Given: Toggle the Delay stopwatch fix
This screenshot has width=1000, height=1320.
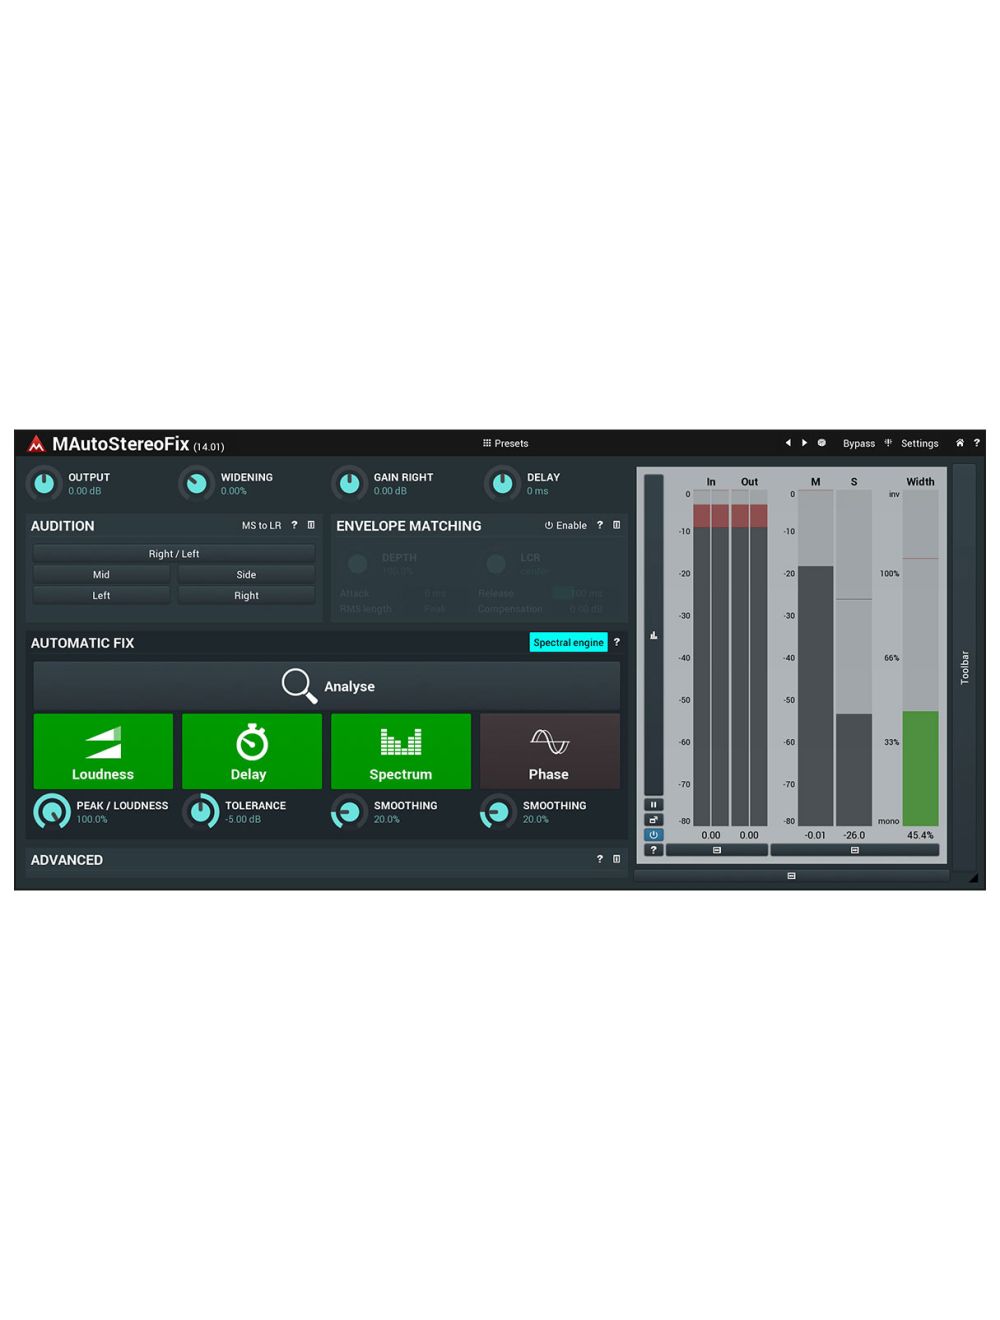Looking at the screenshot, I should [x=251, y=751].
